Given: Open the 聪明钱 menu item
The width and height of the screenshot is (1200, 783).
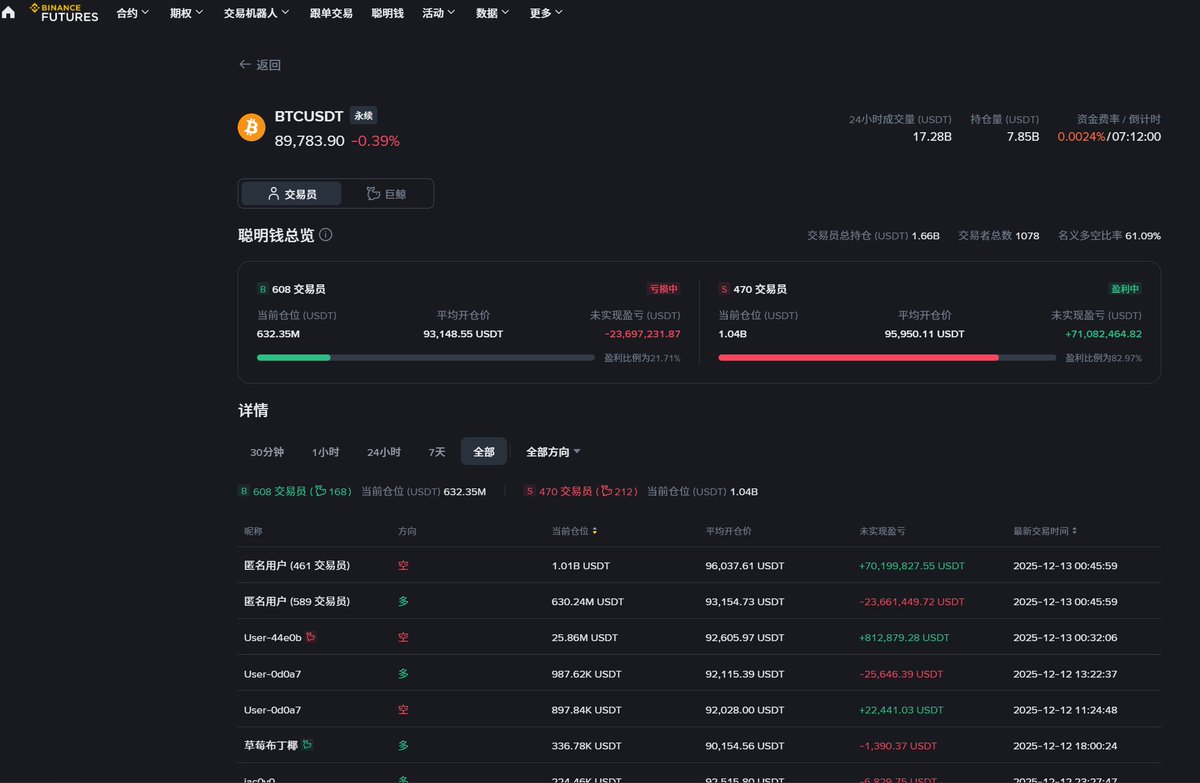Looking at the screenshot, I should [x=387, y=13].
